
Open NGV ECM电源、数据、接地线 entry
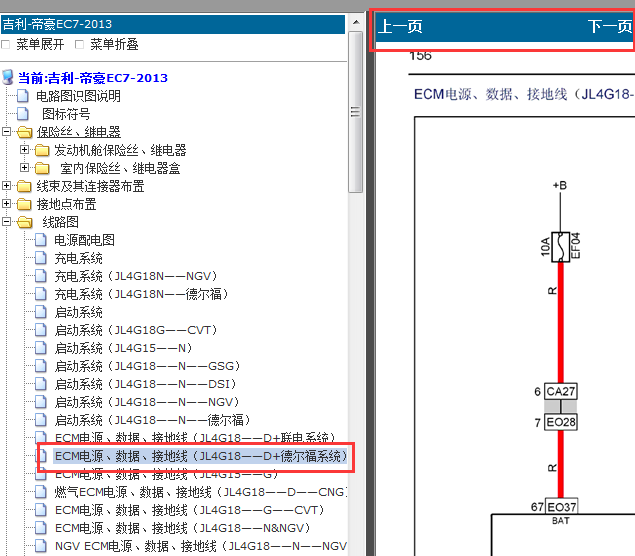coord(201,546)
